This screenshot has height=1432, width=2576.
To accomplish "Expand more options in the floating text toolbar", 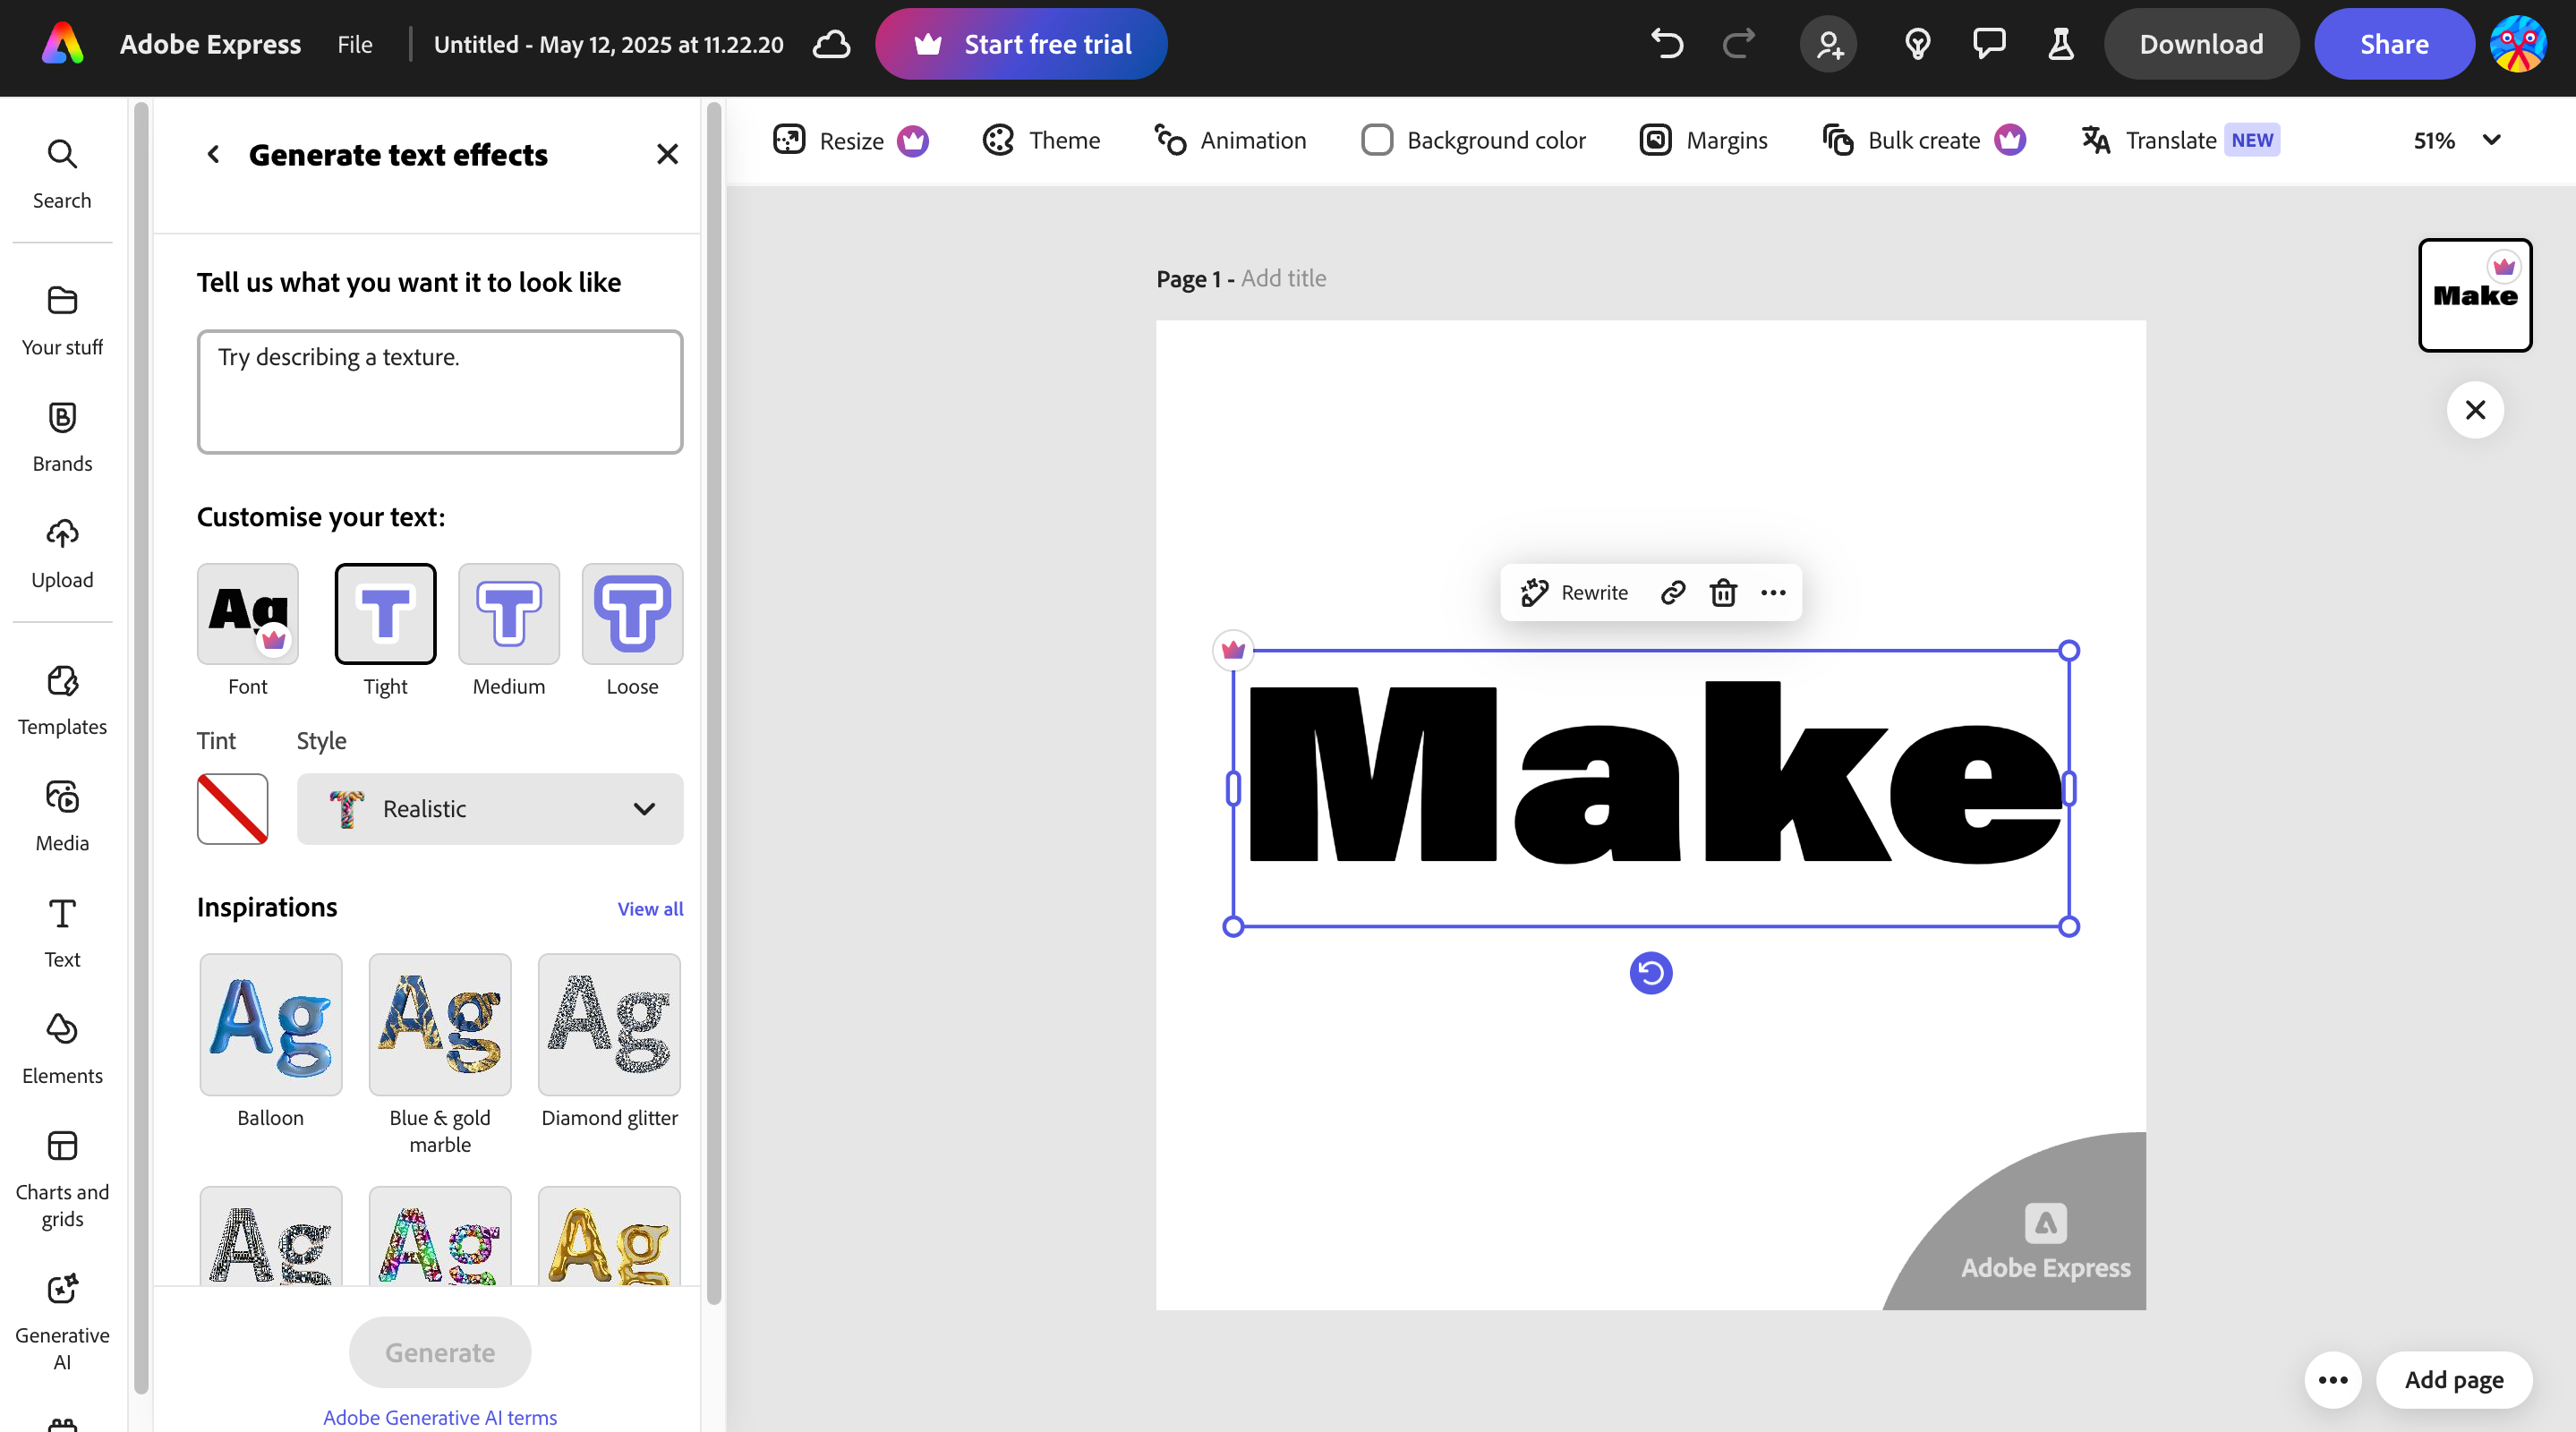I will 1772,592.
